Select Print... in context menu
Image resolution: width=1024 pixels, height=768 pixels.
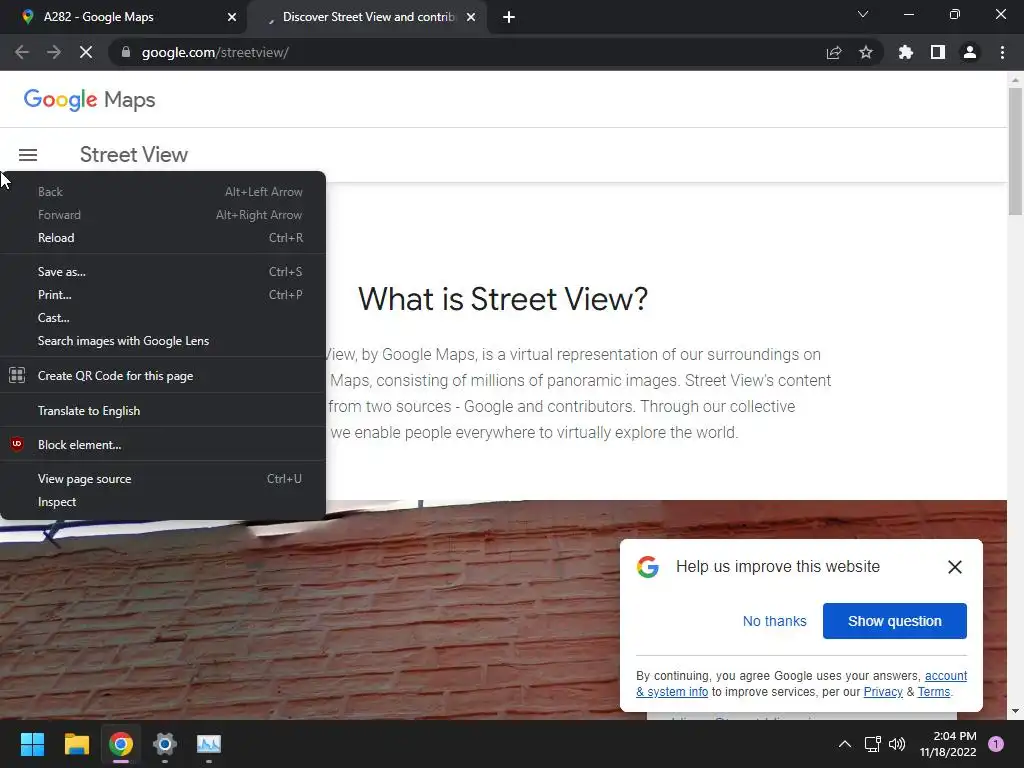pyautogui.click(x=163, y=295)
